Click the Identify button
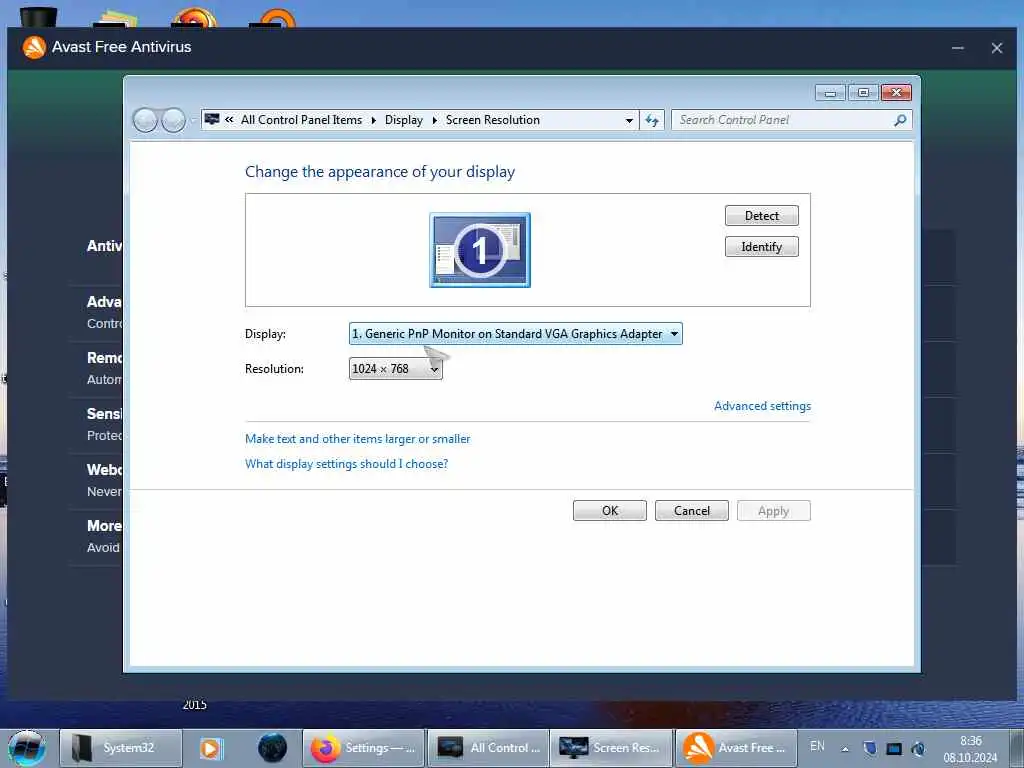This screenshot has width=1024, height=768. 761,247
